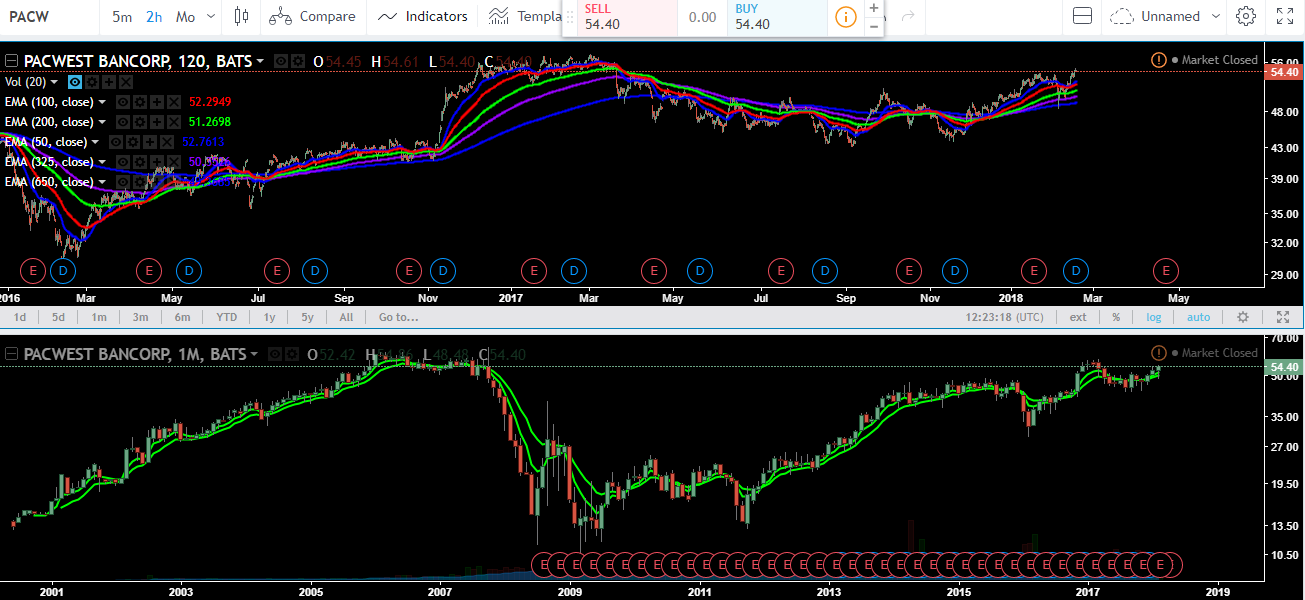Click the PACW symbol search field
The width and height of the screenshot is (1305, 600).
[x=30, y=16]
